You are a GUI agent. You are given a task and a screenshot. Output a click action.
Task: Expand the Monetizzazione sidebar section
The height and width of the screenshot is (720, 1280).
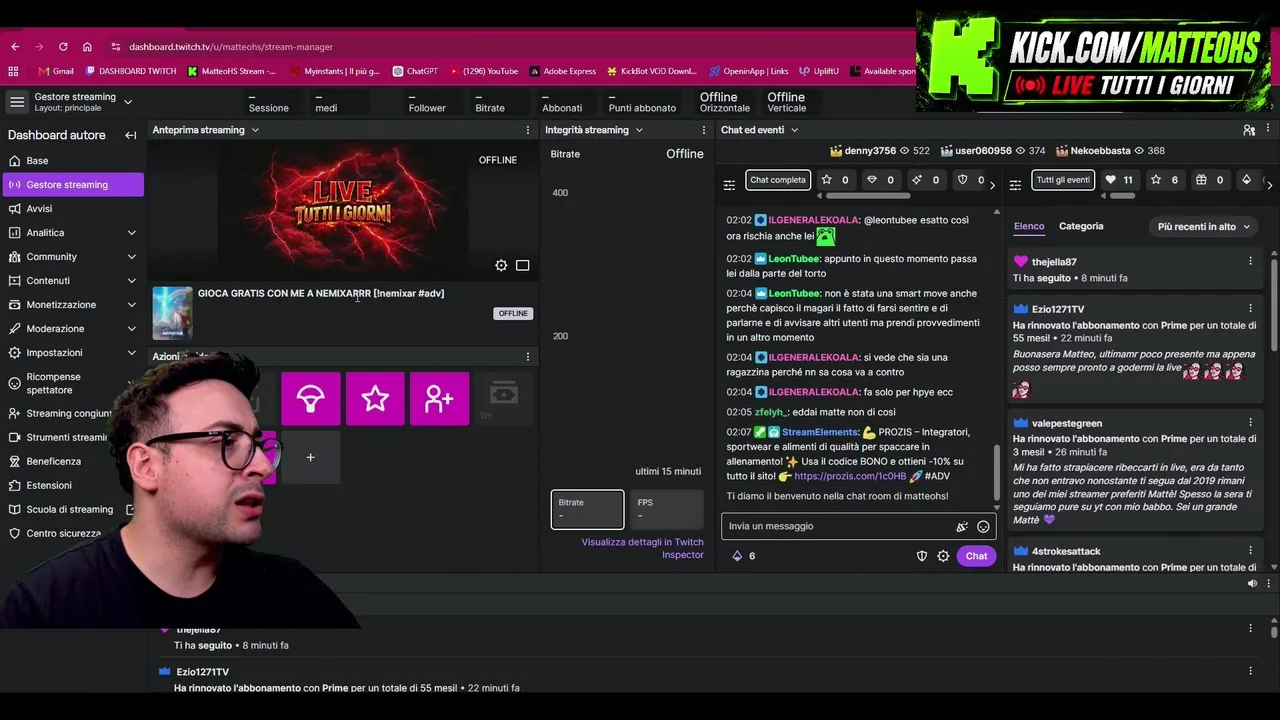(131, 305)
